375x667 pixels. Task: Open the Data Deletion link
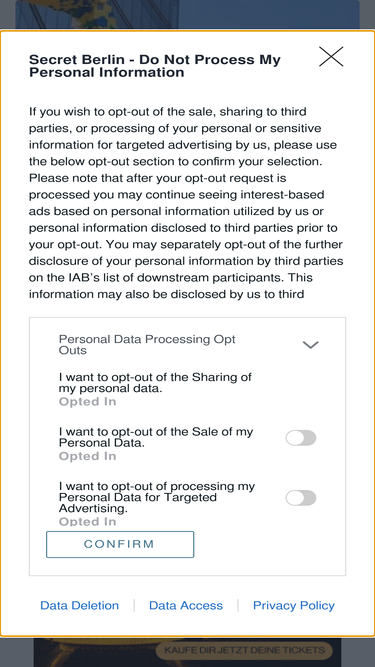(x=80, y=605)
